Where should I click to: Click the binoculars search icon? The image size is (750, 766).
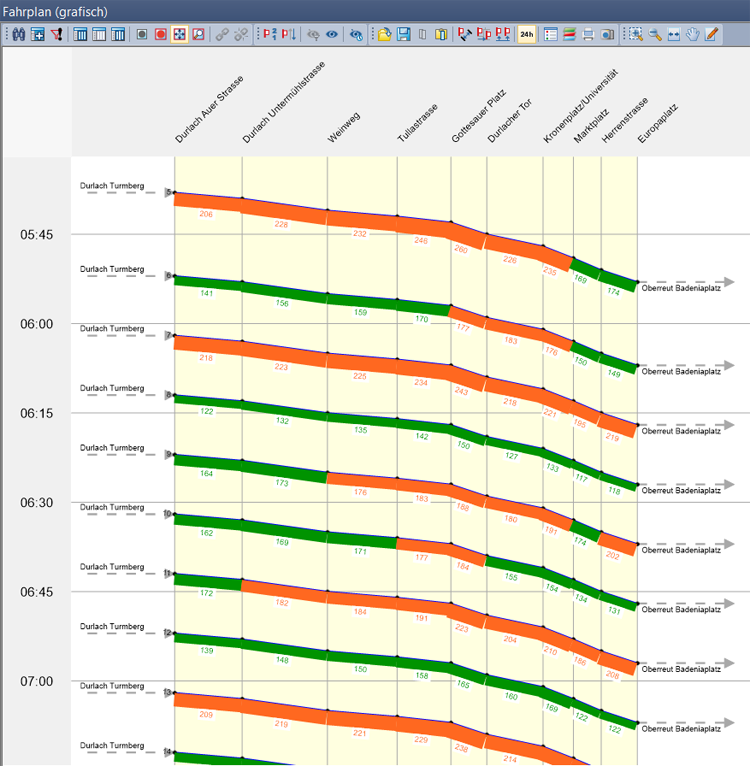click(18, 34)
